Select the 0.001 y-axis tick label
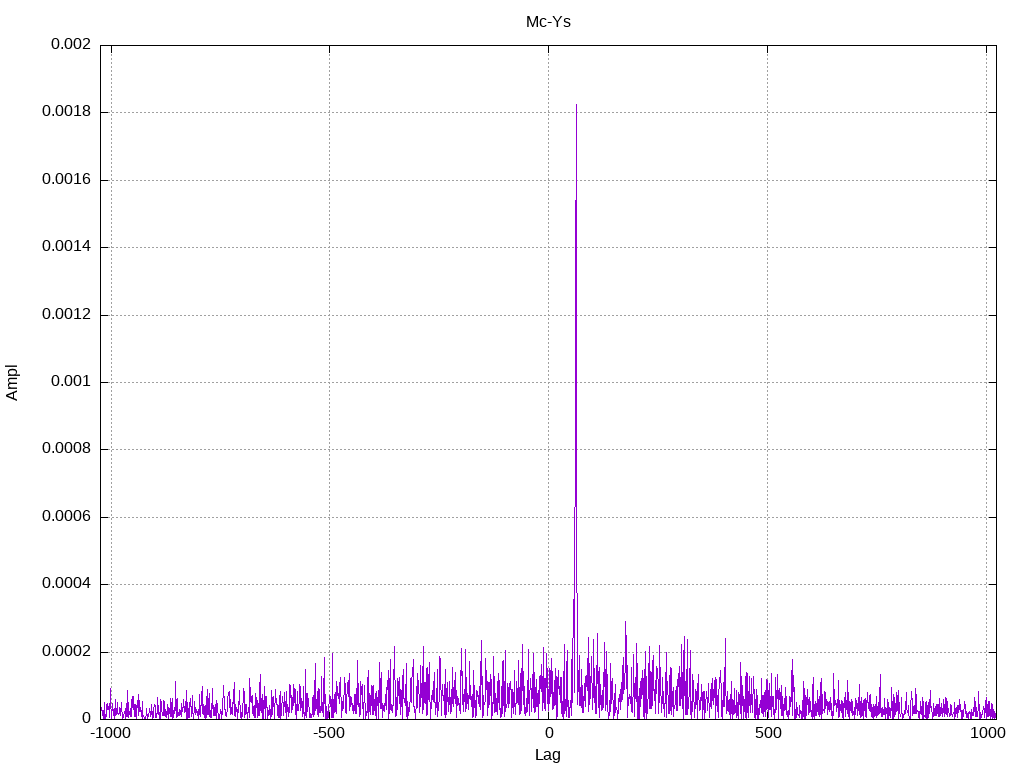Image resolution: width=1024 pixels, height=768 pixels. 70,382
